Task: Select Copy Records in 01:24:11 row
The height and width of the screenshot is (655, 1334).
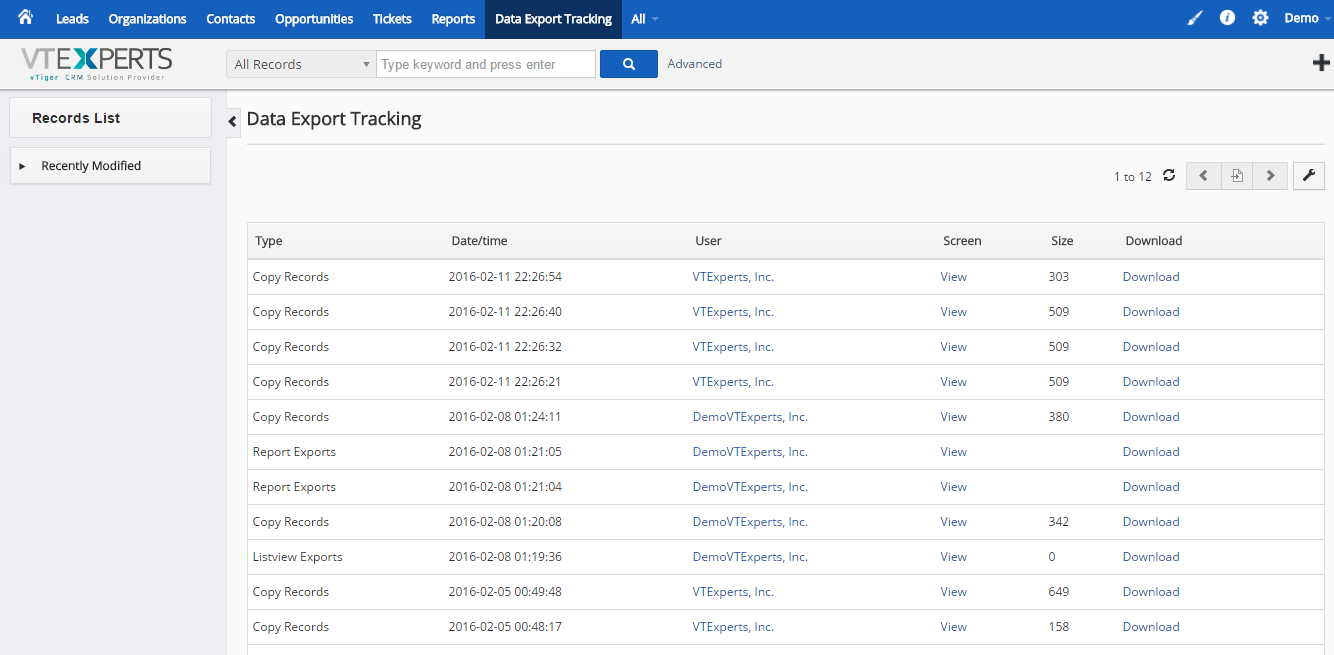Action: click(x=291, y=417)
